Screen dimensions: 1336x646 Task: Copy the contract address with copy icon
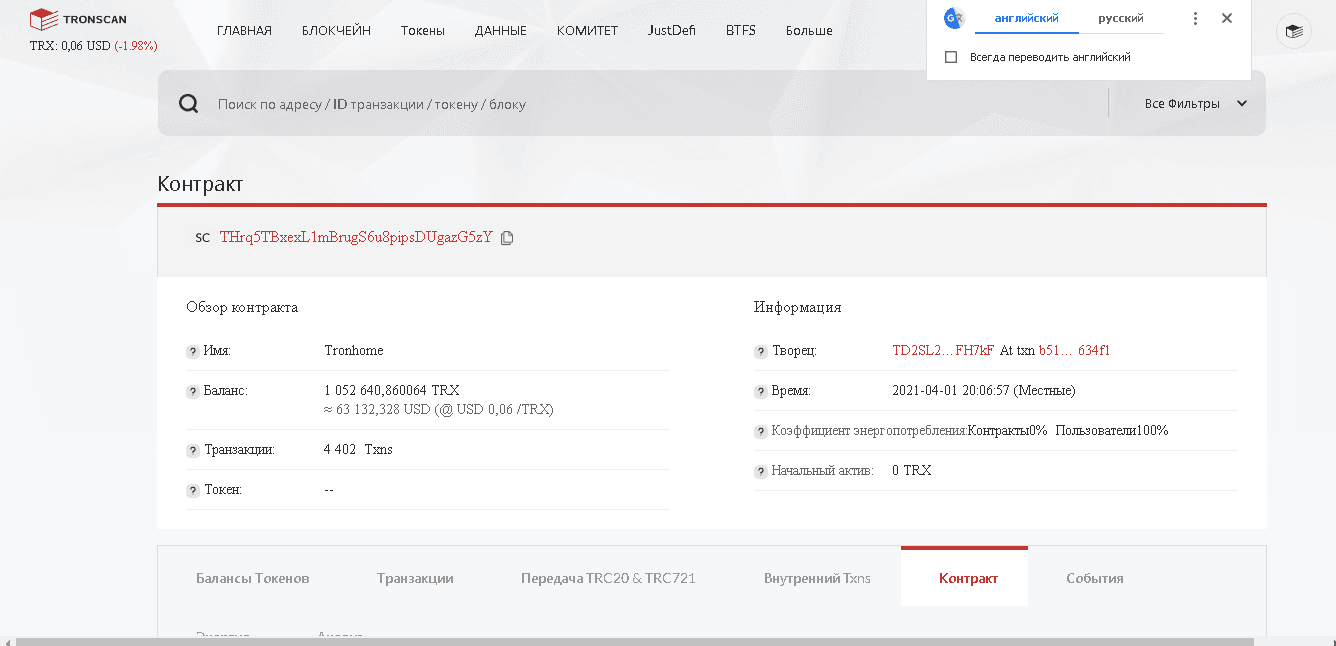click(x=507, y=238)
